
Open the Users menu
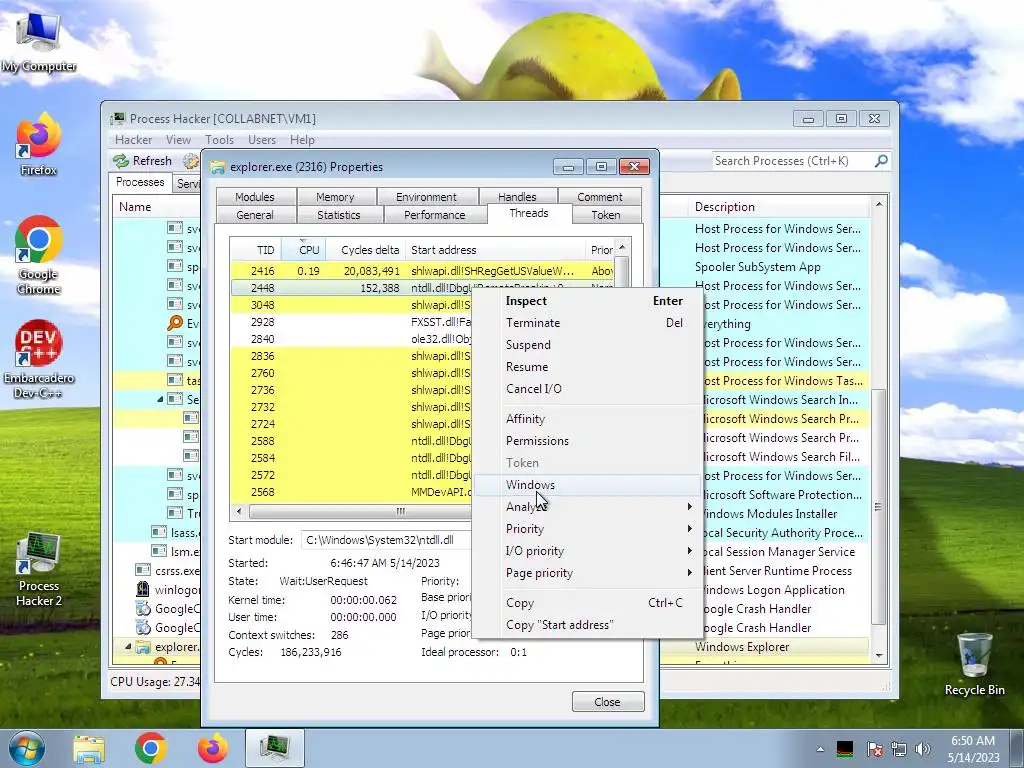262,140
